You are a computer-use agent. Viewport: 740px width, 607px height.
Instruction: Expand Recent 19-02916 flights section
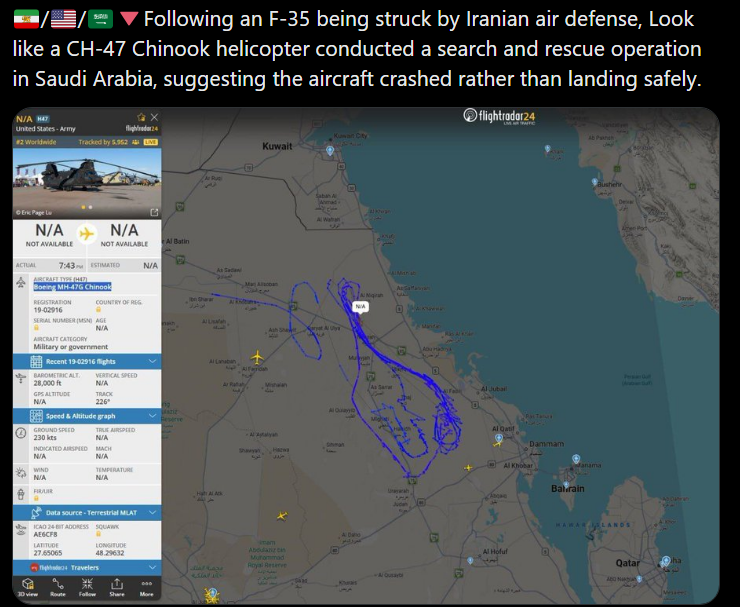click(87, 362)
